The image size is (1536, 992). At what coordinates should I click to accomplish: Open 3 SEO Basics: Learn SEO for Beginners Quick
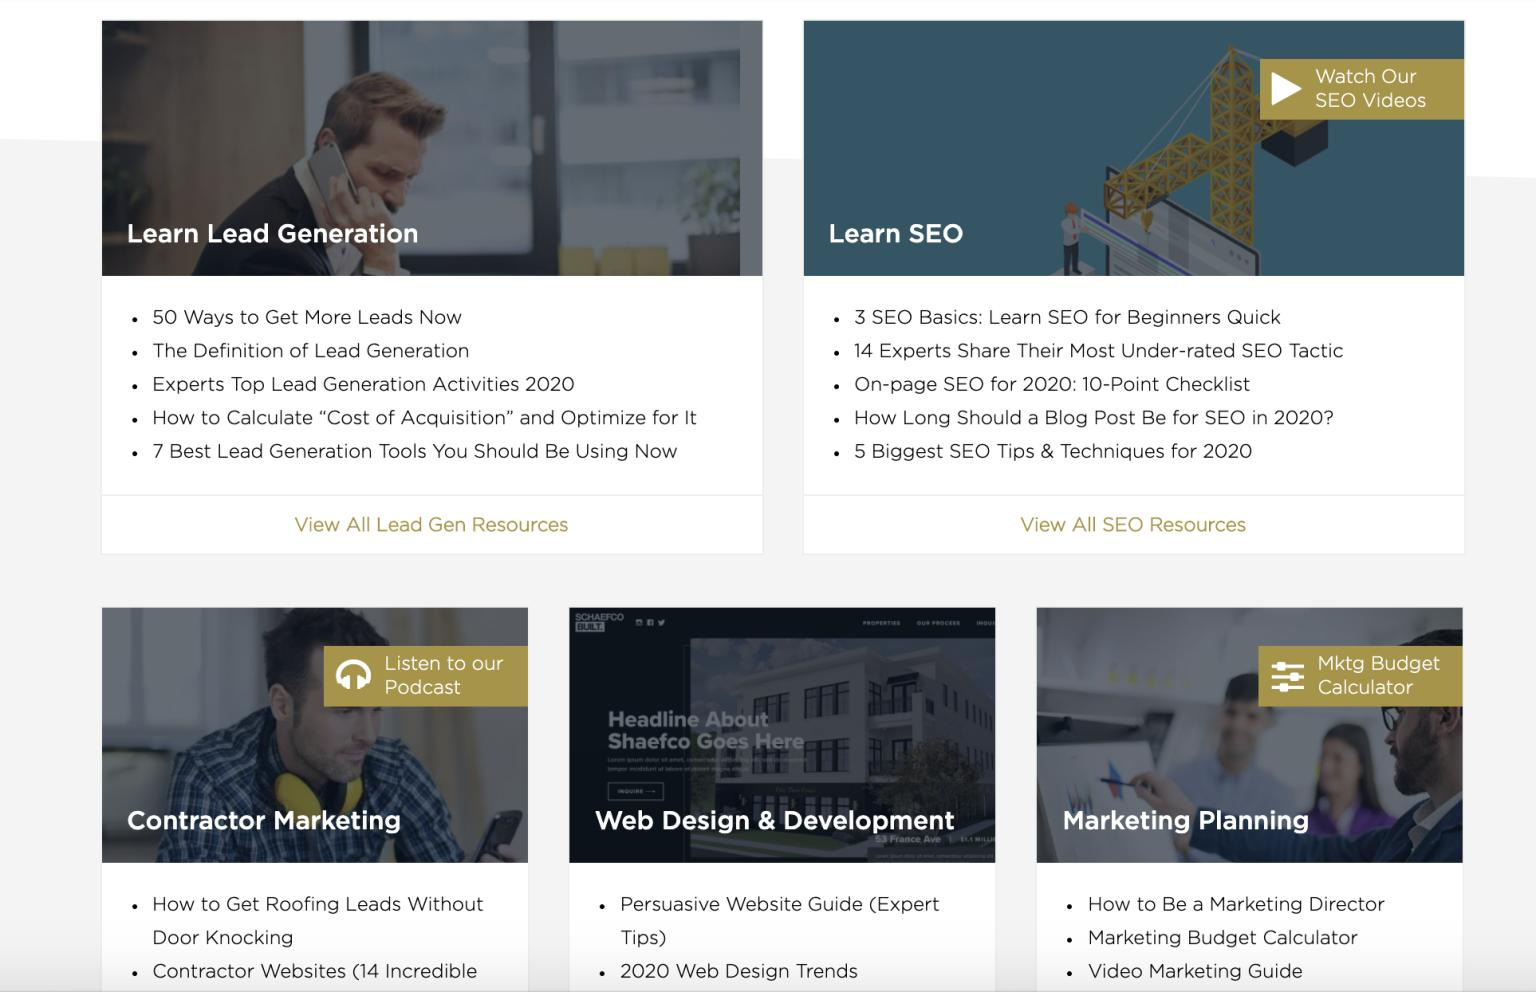(x=1066, y=317)
